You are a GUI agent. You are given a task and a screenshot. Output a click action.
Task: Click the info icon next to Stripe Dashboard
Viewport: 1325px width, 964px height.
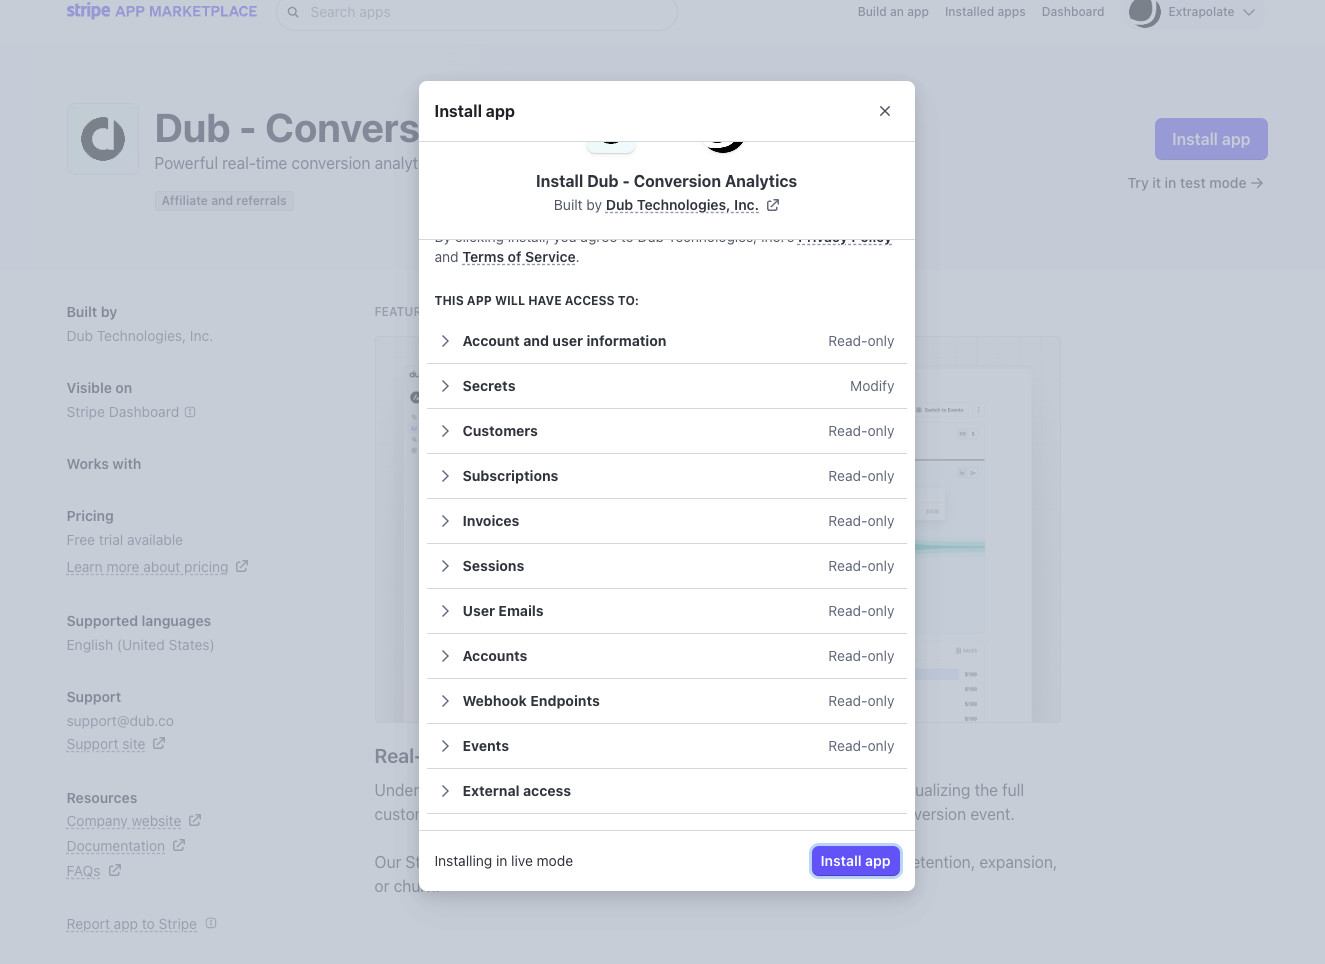pos(190,412)
